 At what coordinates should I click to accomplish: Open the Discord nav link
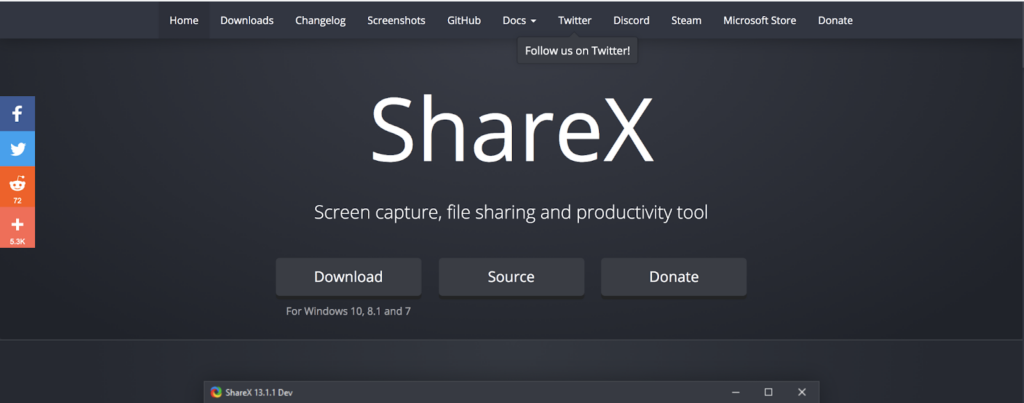[x=631, y=20]
